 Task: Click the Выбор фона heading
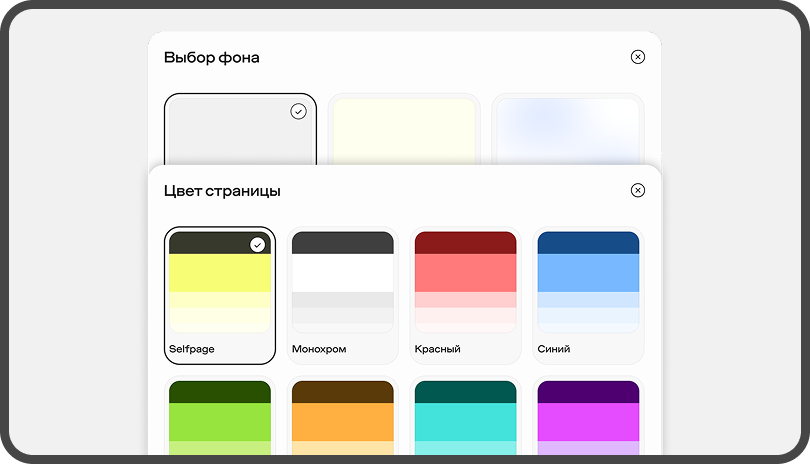(x=211, y=57)
